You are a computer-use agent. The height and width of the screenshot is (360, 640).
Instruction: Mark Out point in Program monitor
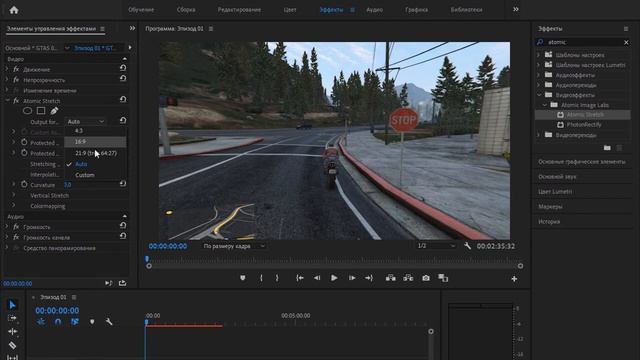tap(277, 278)
